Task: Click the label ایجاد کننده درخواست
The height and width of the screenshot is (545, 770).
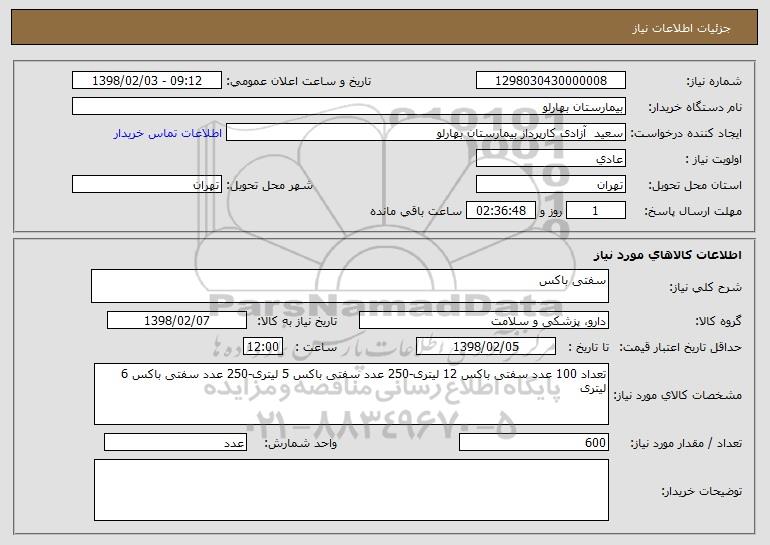Action: pyautogui.click(x=686, y=133)
